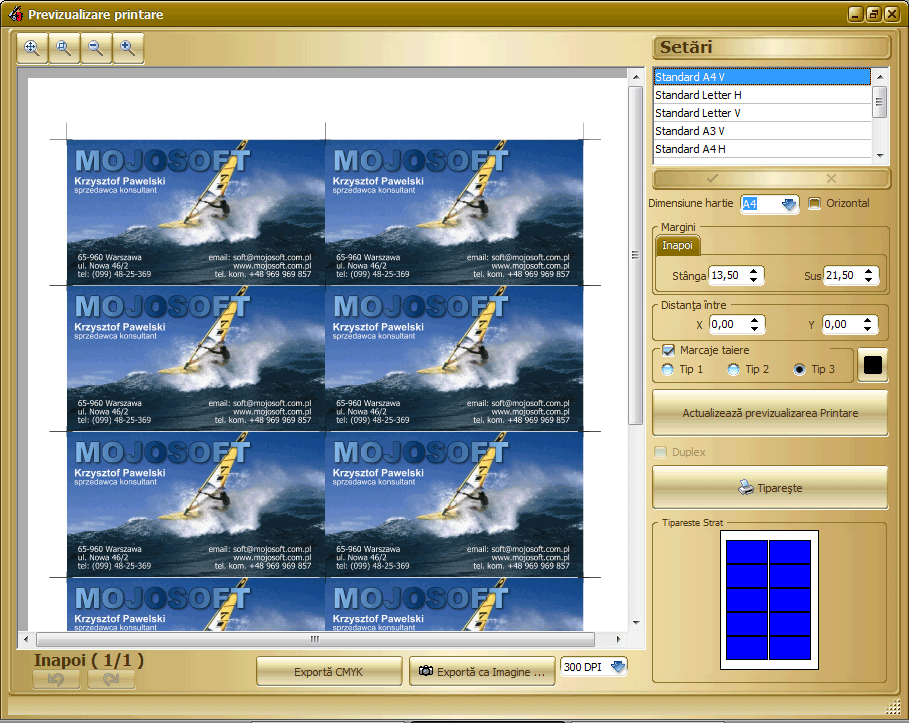Viewport: 909px width, 723px height.
Task: Open the Dimensiune hartie A4 dropdown
Action: point(788,204)
